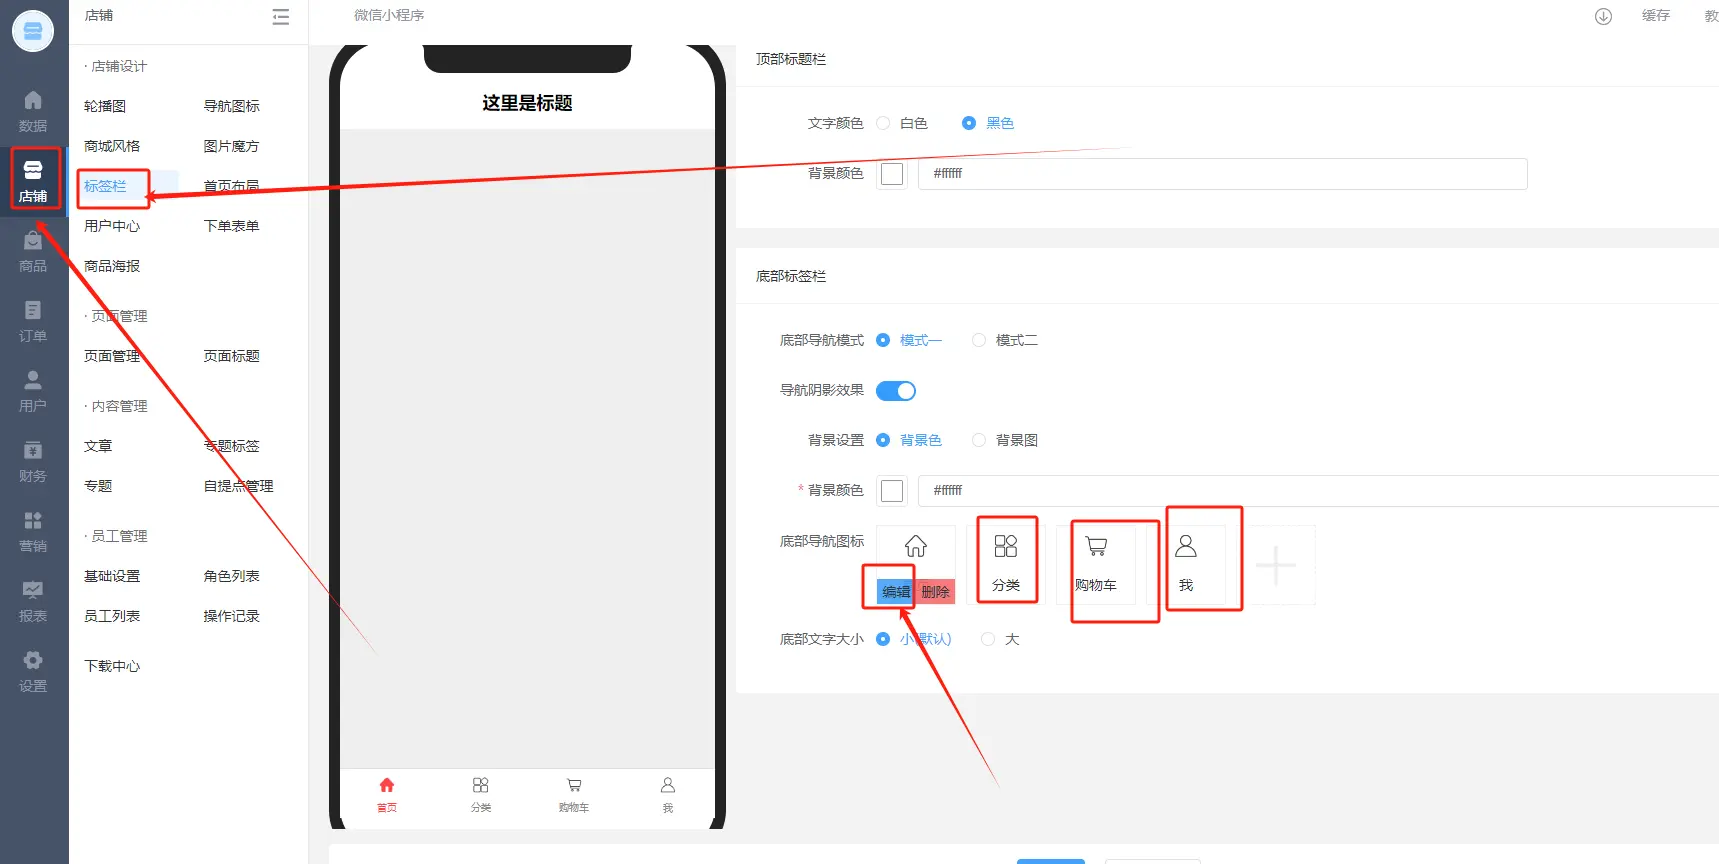Screen dimensions: 1719x864
Task: Open the 财务 sidebar section
Action: tap(33, 460)
